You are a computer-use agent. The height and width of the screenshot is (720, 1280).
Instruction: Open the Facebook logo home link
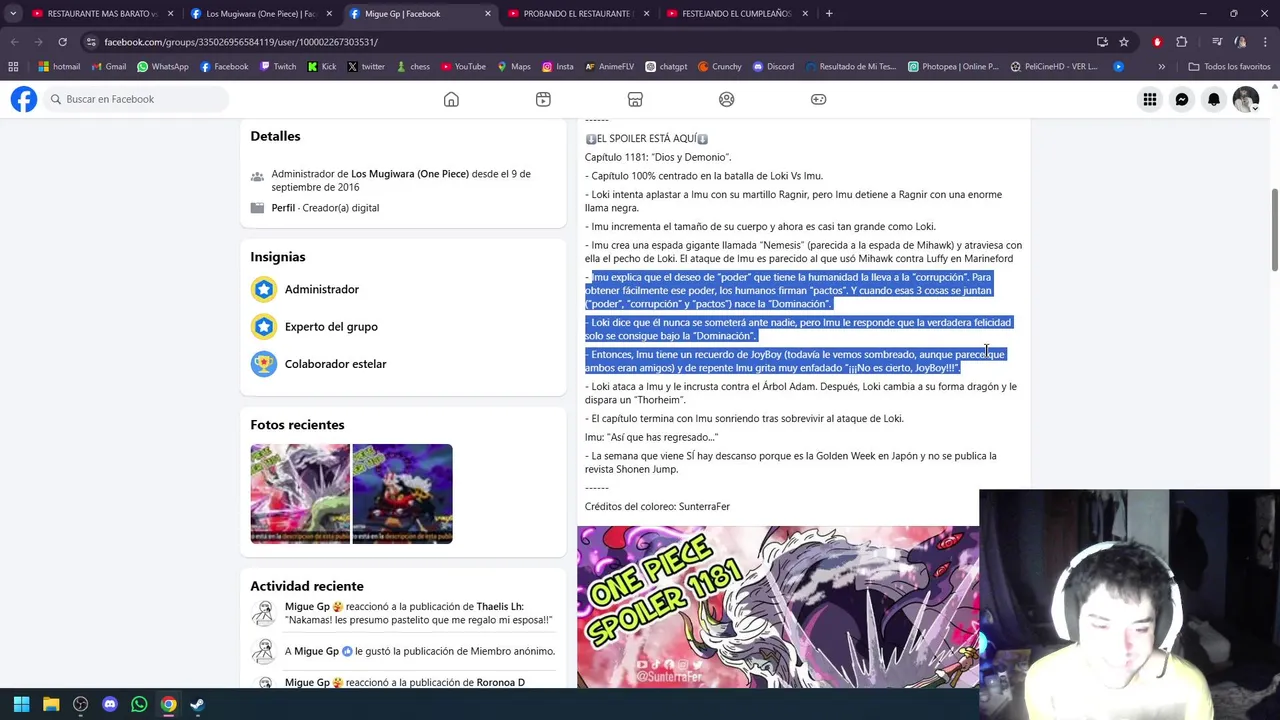point(24,99)
